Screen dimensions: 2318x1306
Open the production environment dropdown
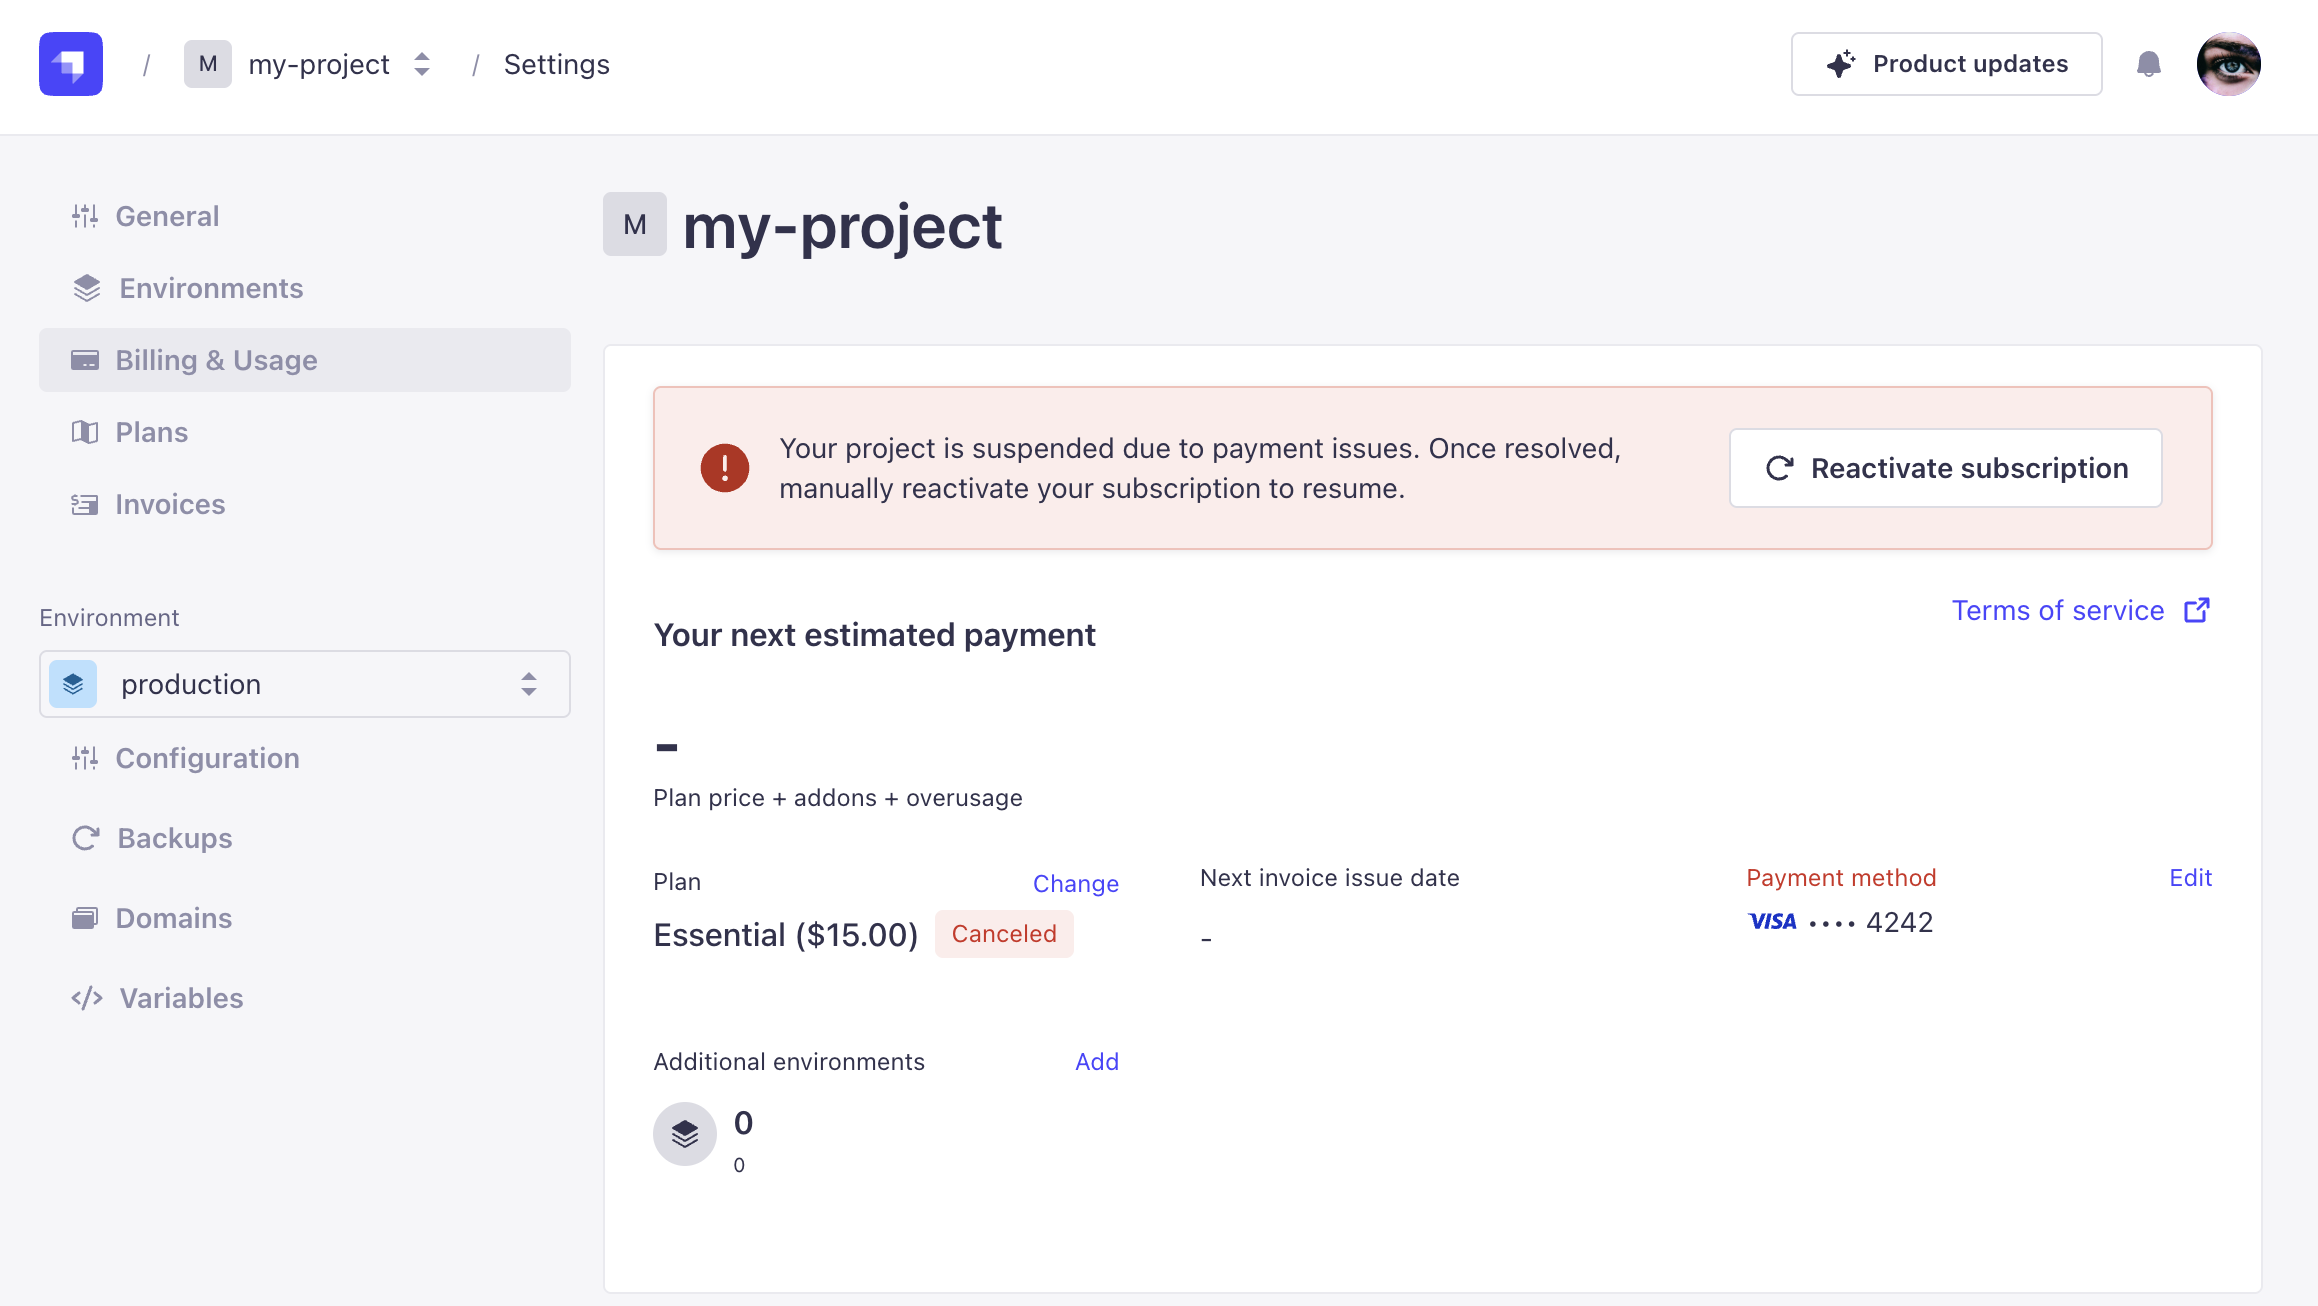(304, 684)
